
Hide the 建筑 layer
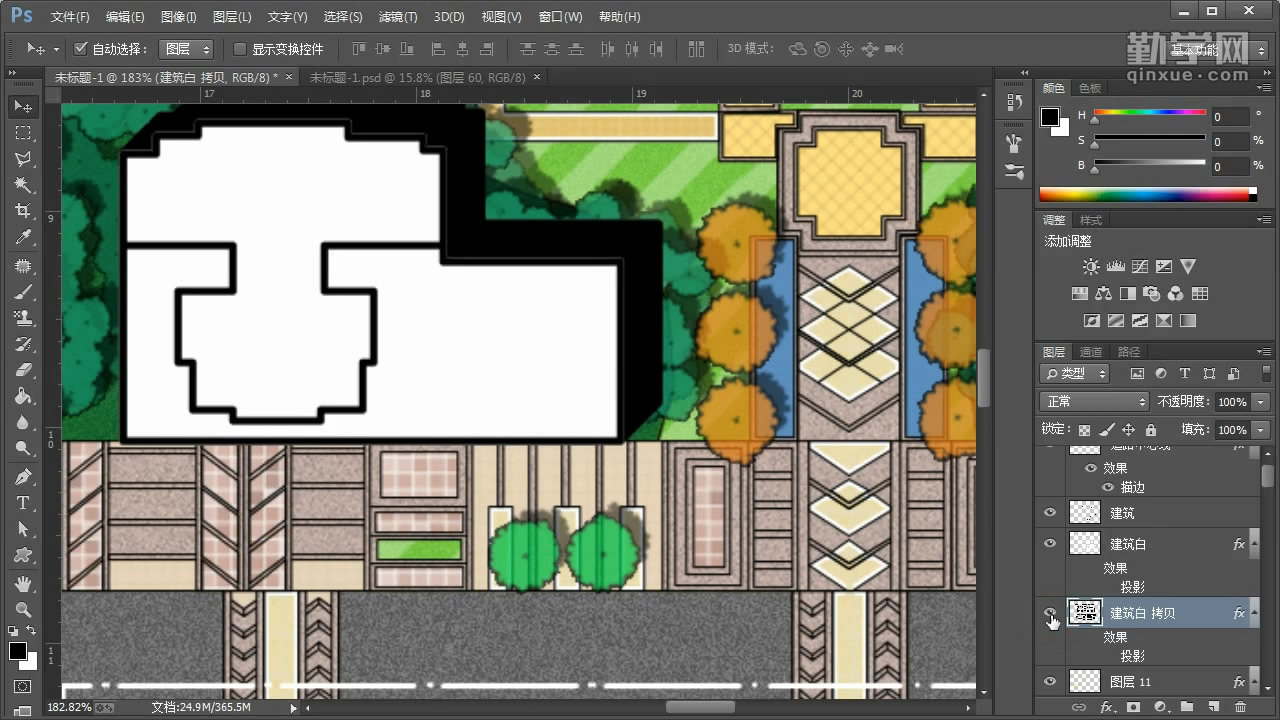pos(1050,513)
